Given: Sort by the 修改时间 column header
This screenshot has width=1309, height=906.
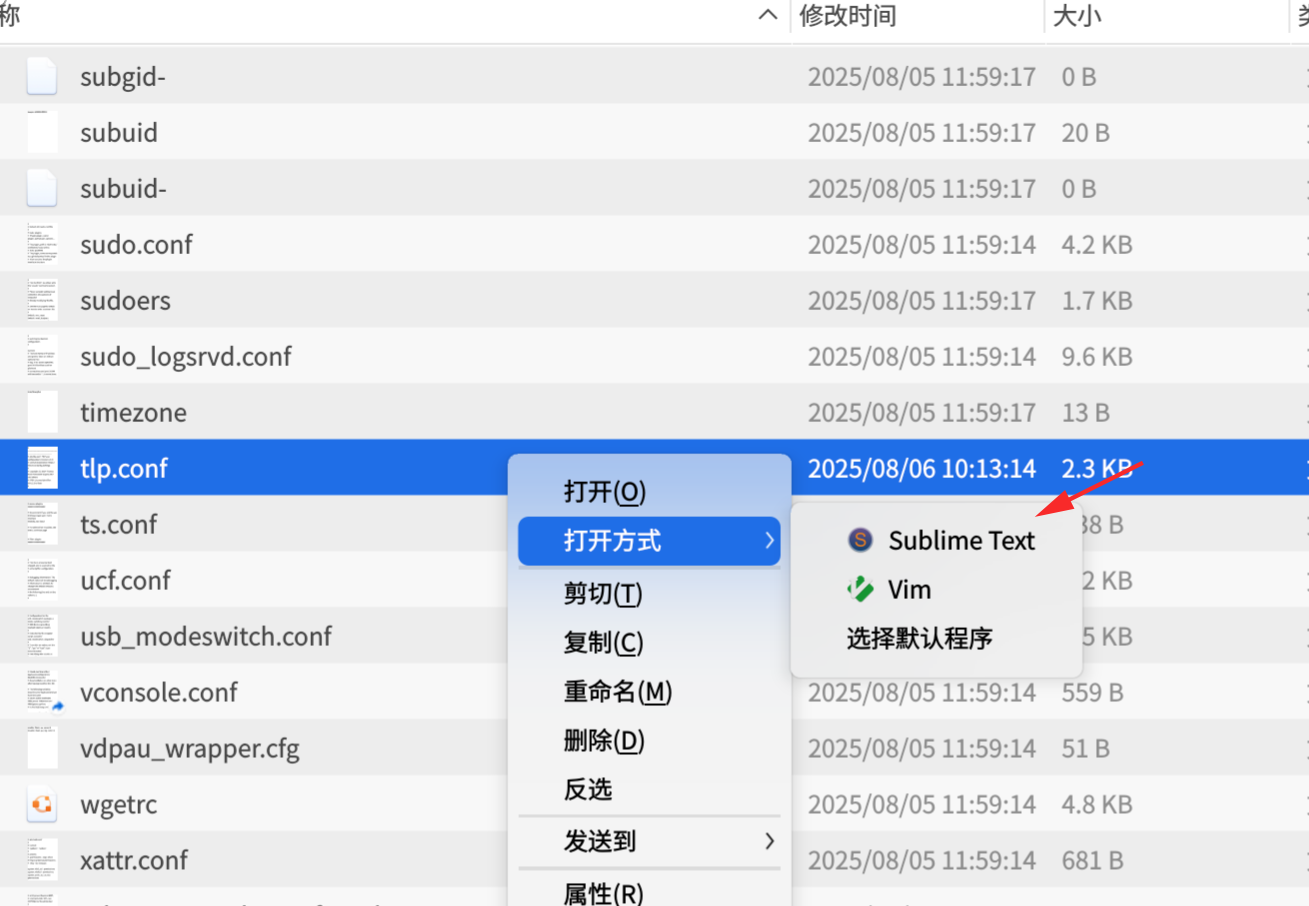Looking at the screenshot, I should pyautogui.click(x=848, y=16).
